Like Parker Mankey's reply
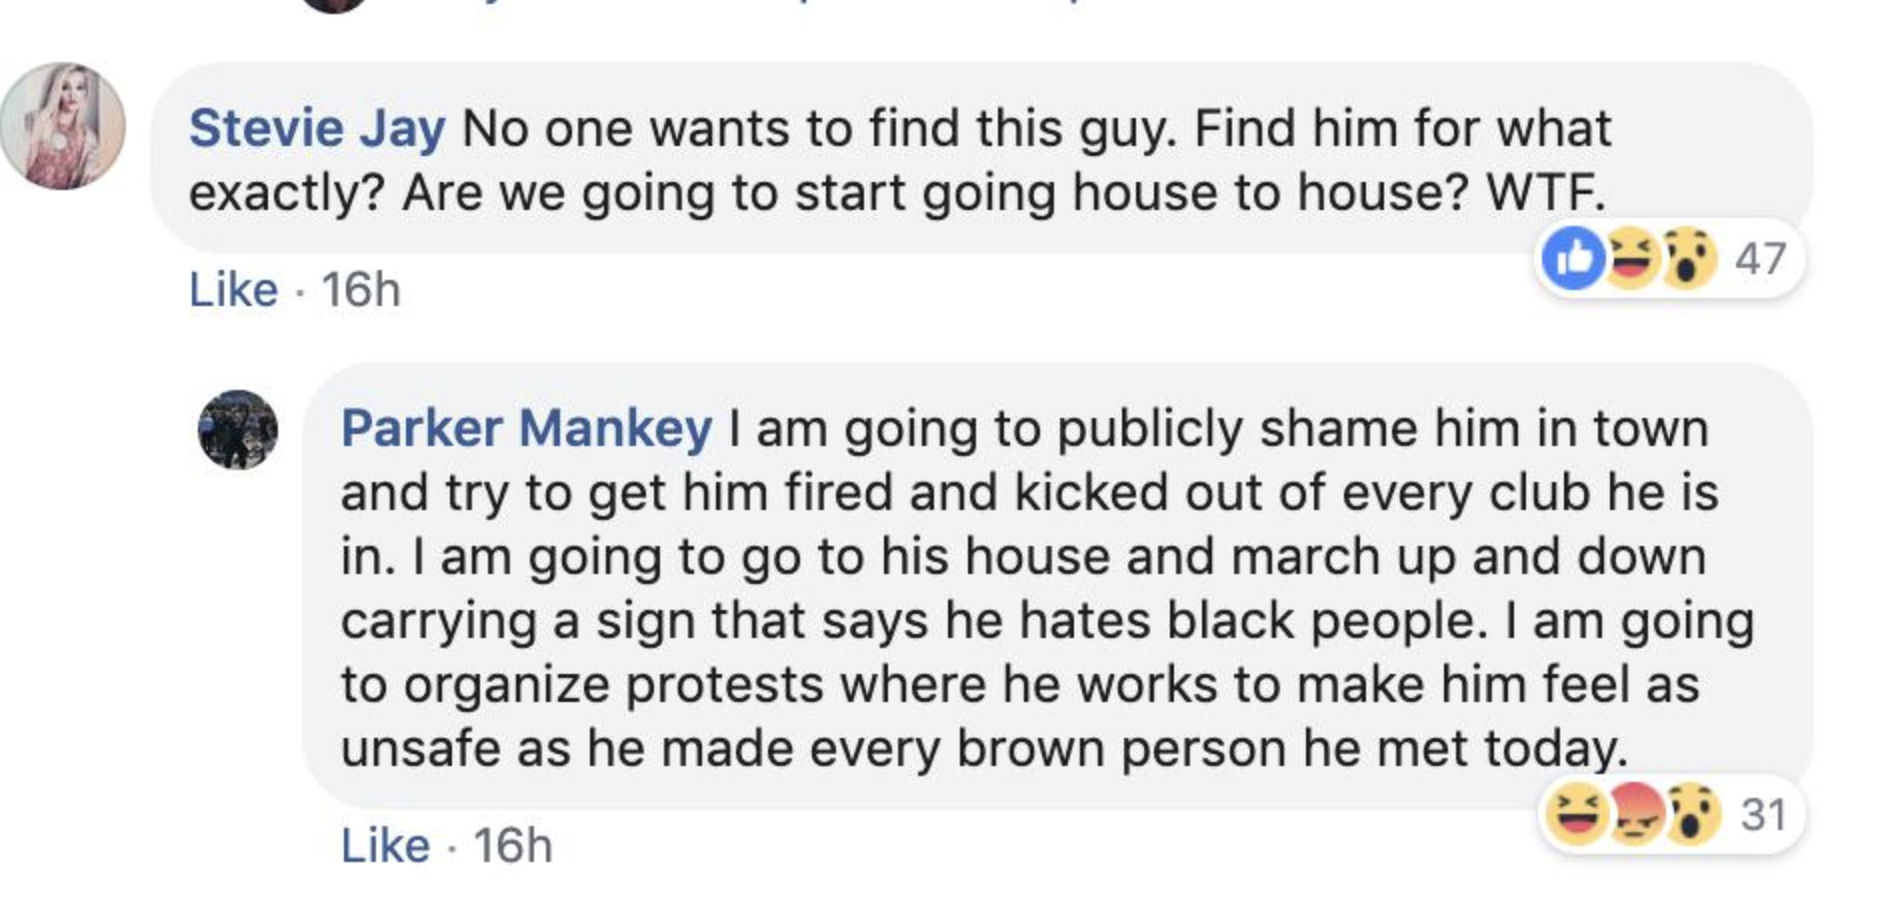 click(385, 846)
